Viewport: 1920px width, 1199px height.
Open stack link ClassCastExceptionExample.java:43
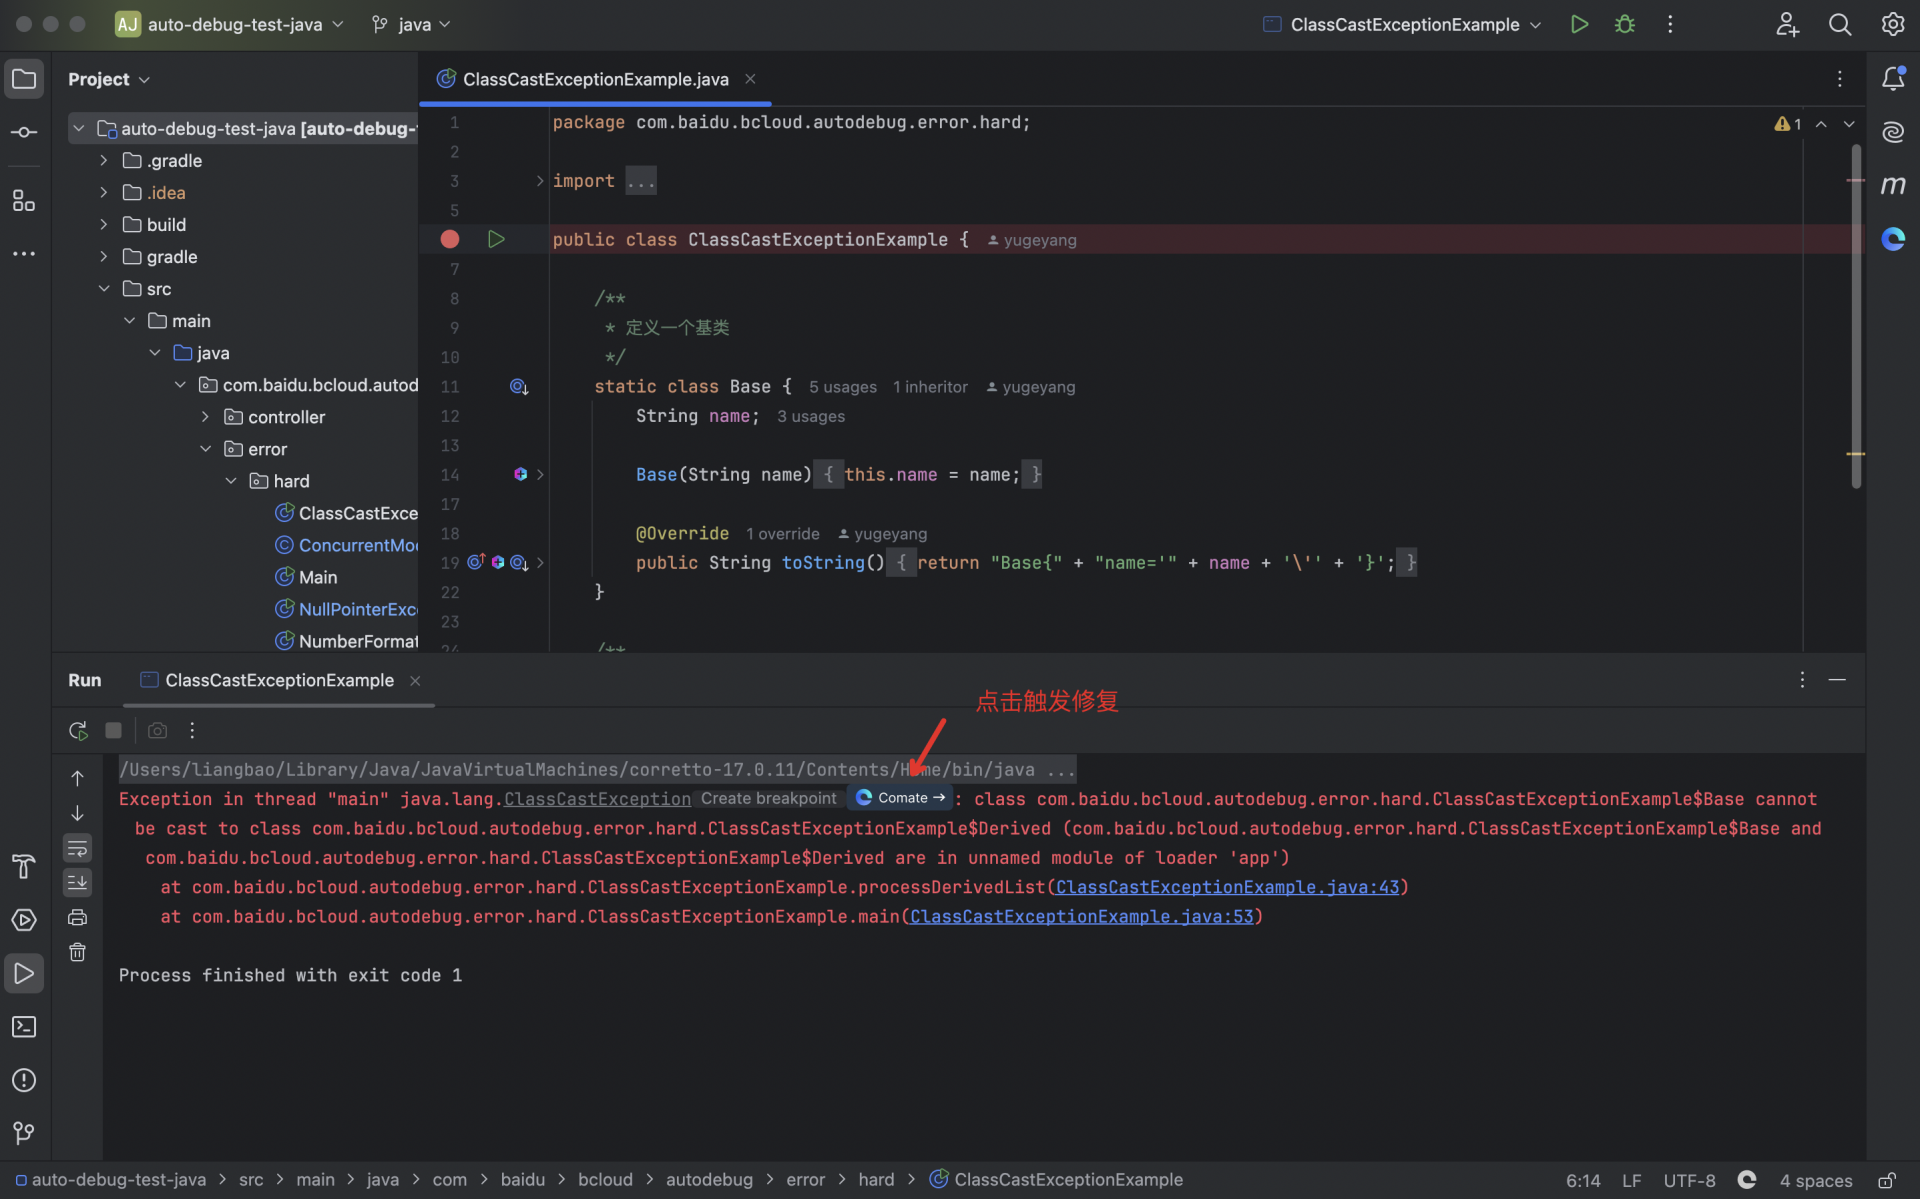tap(1227, 887)
